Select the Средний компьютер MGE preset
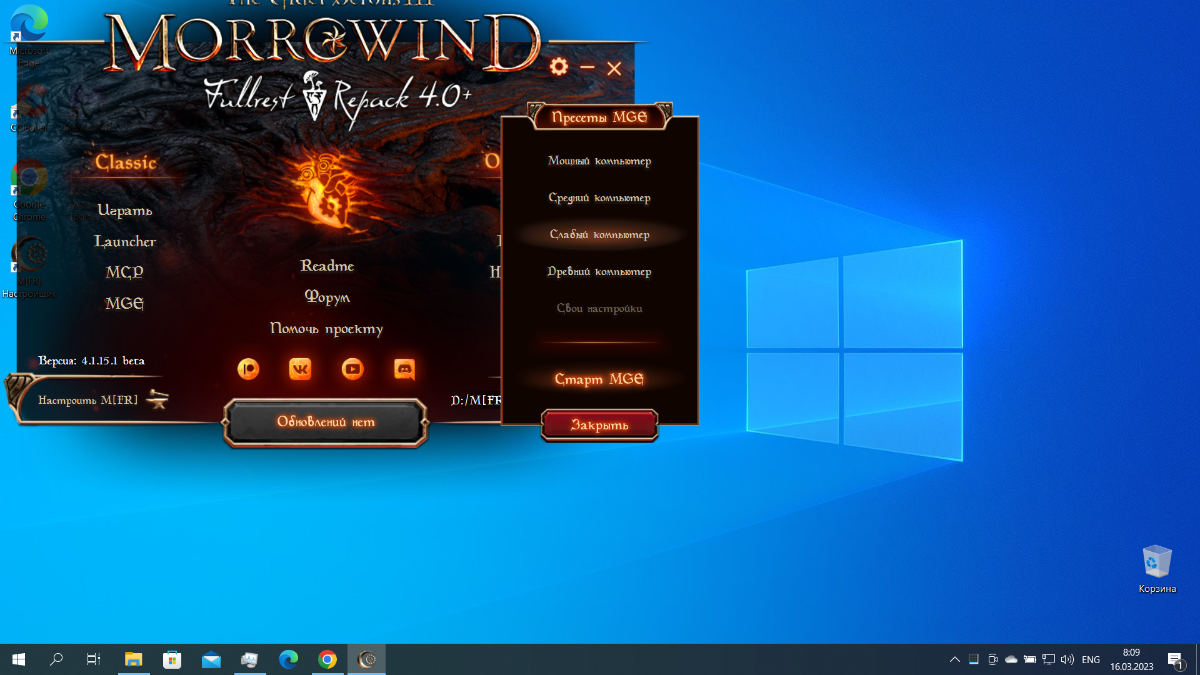Image resolution: width=1200 pixels, height=675 pixels. coord(600,198)
